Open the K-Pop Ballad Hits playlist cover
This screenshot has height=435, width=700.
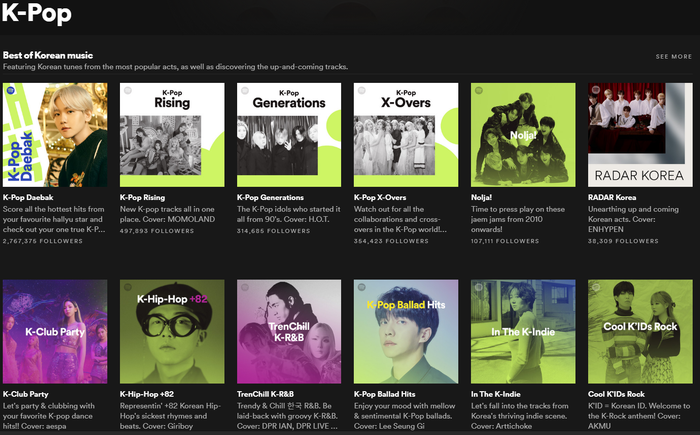(x=406, y=331)
